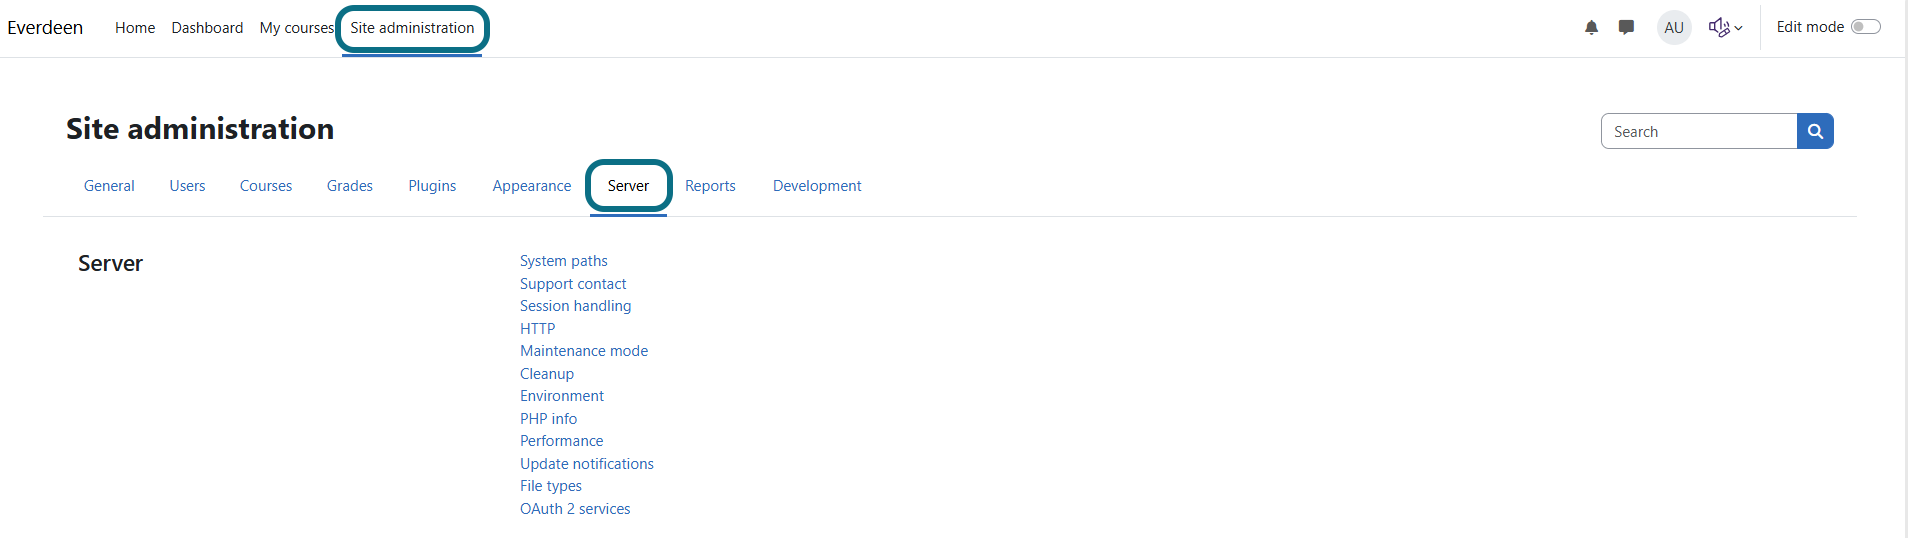Image resolution: width=1908 pixels, height=538 pixels.
Task: Open My courses in top navigation
Action: (x=296, y=28)
